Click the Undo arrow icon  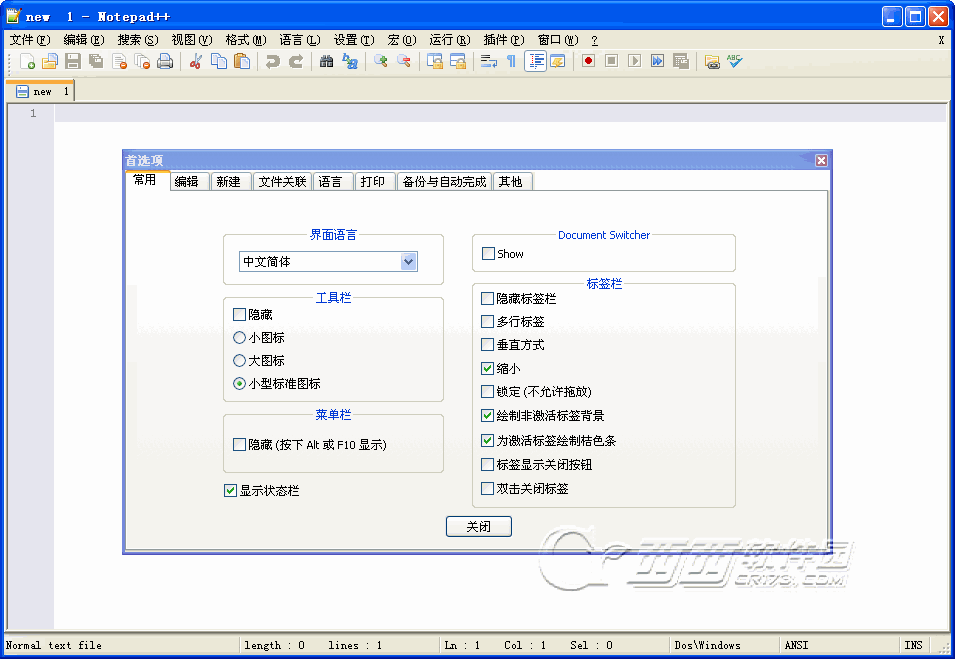(x=272, y=61)
